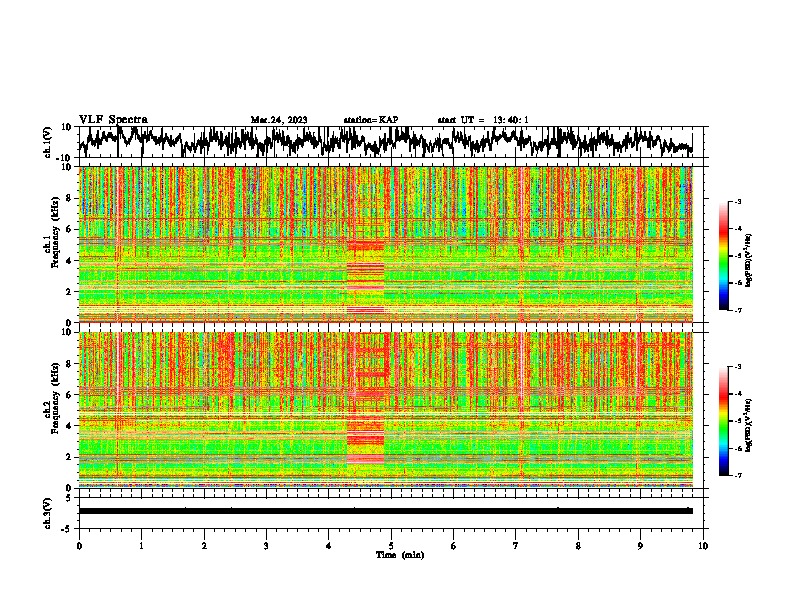Click the "Time (min)" axis title
Screen dimensions: 792x612
pyautogui.click(x=400, y=555)
